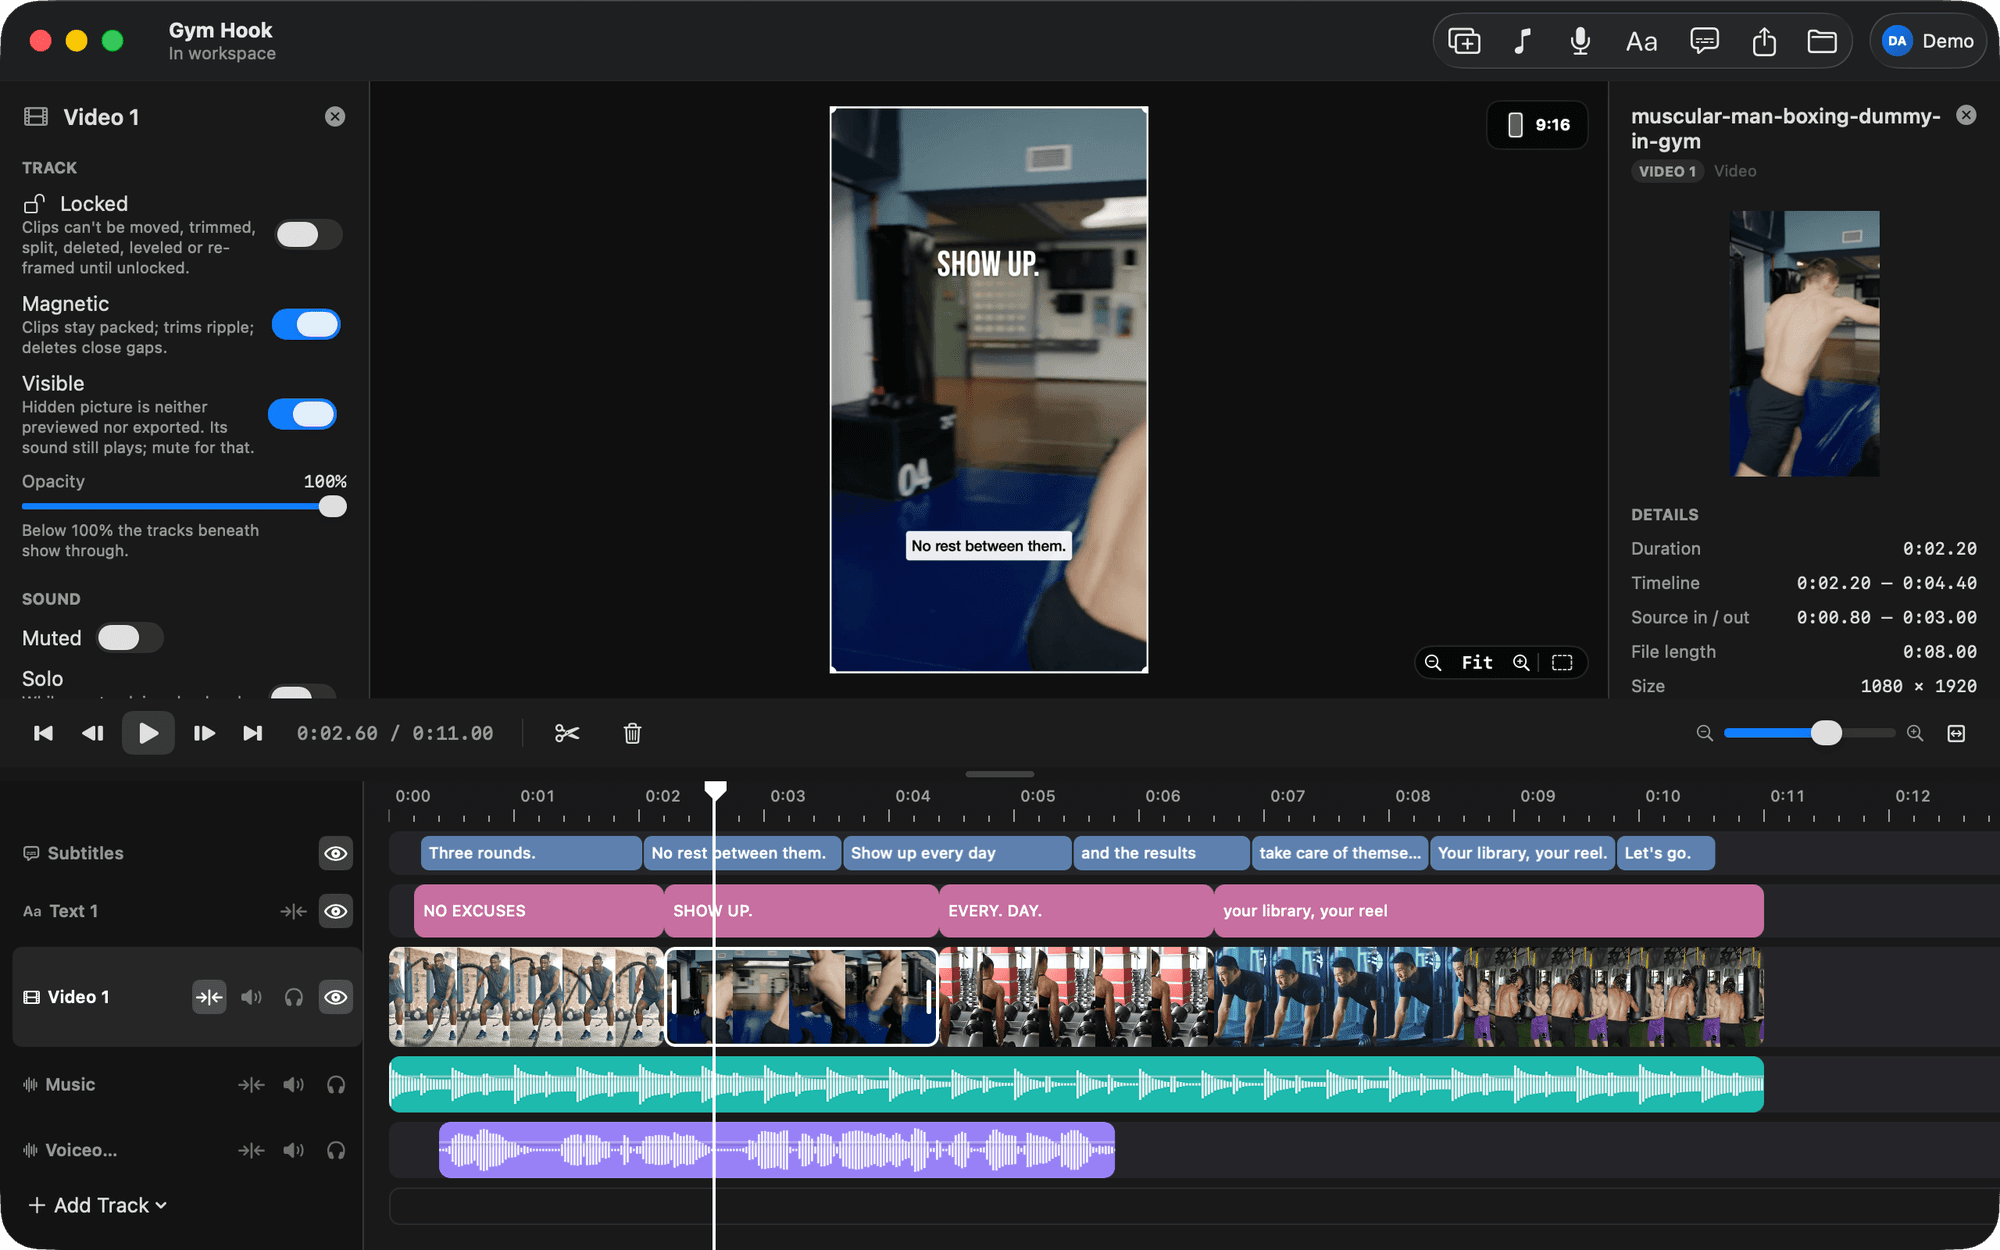Click the fit timeline to window icon
This screenshot has width=2000, height=1250.
[1957, 733]
